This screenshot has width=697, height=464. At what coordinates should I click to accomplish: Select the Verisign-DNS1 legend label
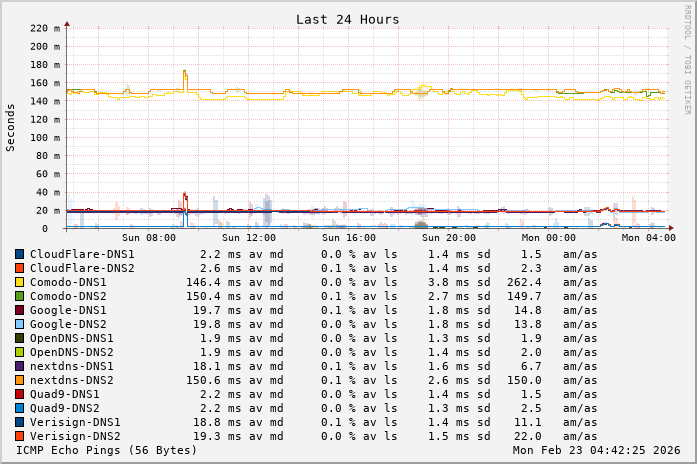point(75,423)
